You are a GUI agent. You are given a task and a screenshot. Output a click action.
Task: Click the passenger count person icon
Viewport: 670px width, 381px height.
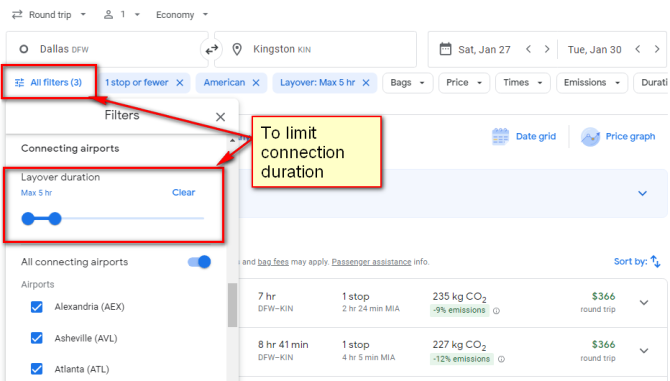pos(109,15)
